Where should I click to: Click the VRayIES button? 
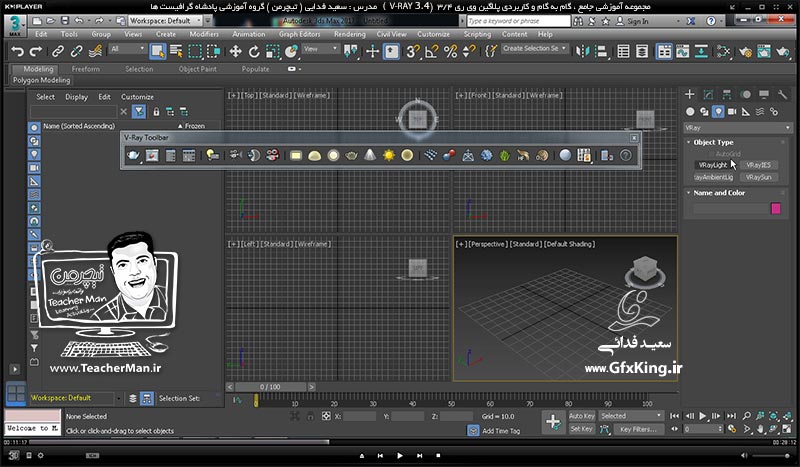tap(759, 165)
